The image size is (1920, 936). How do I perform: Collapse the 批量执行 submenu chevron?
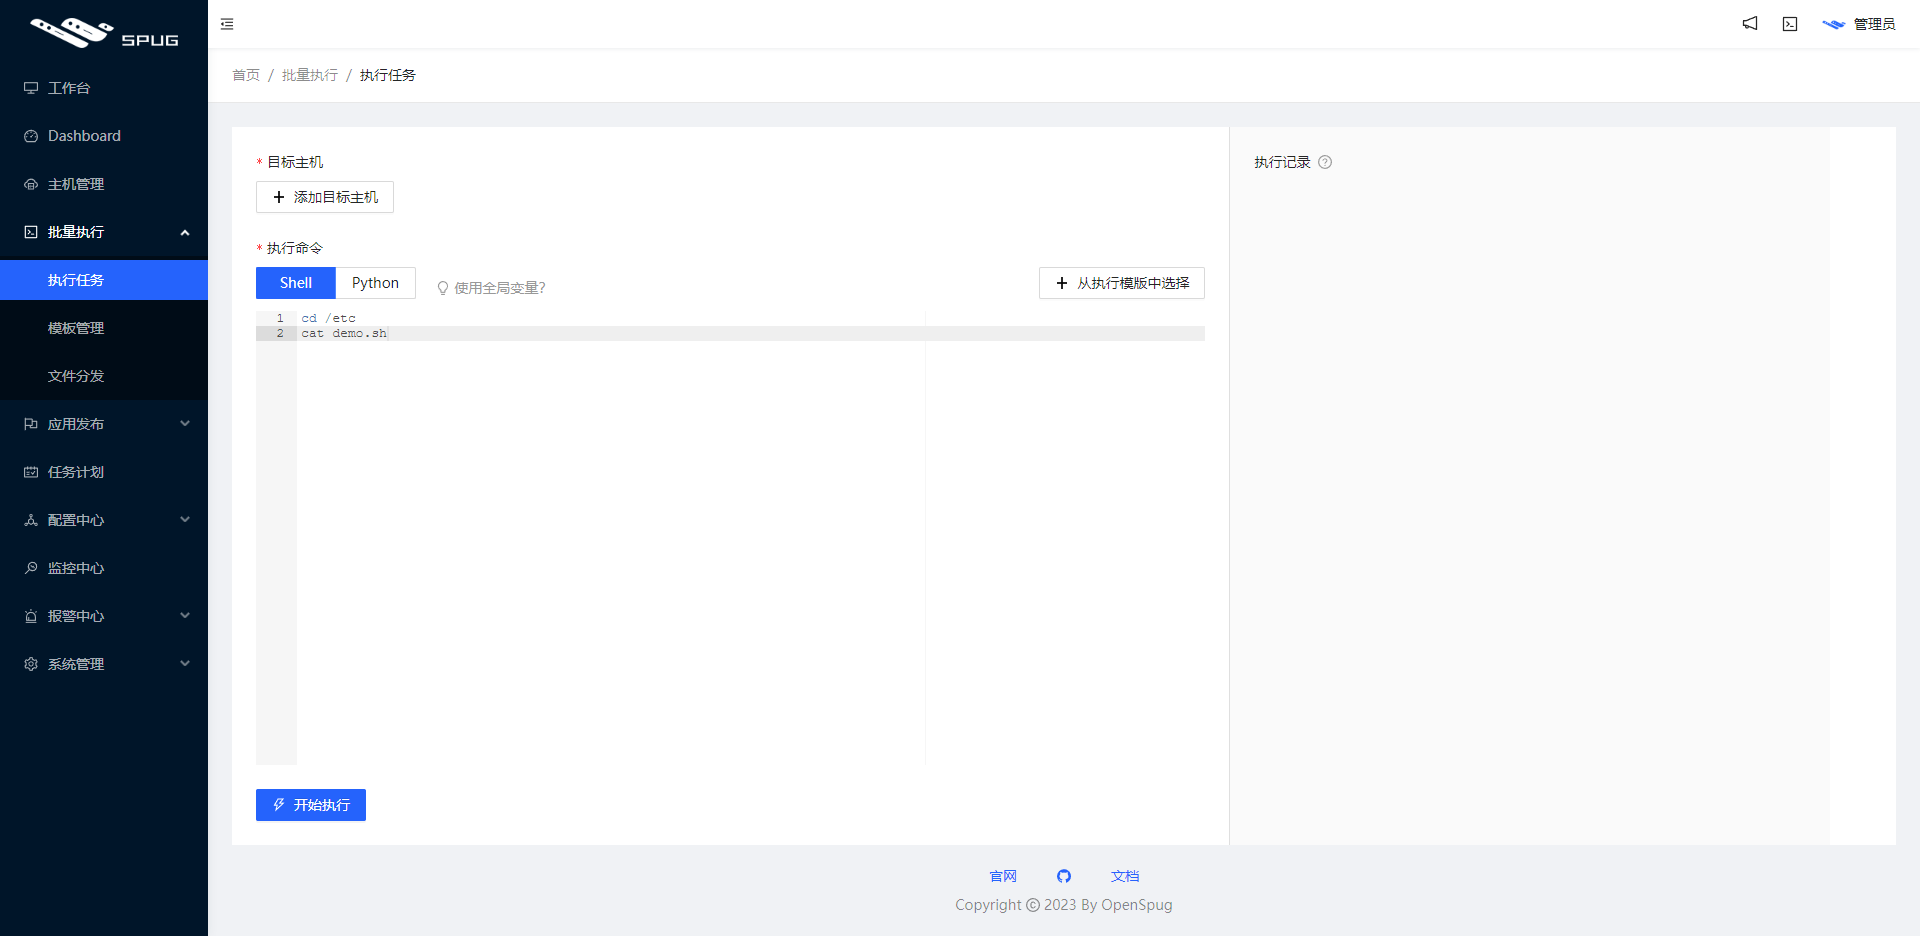click(x=185, y=232)
